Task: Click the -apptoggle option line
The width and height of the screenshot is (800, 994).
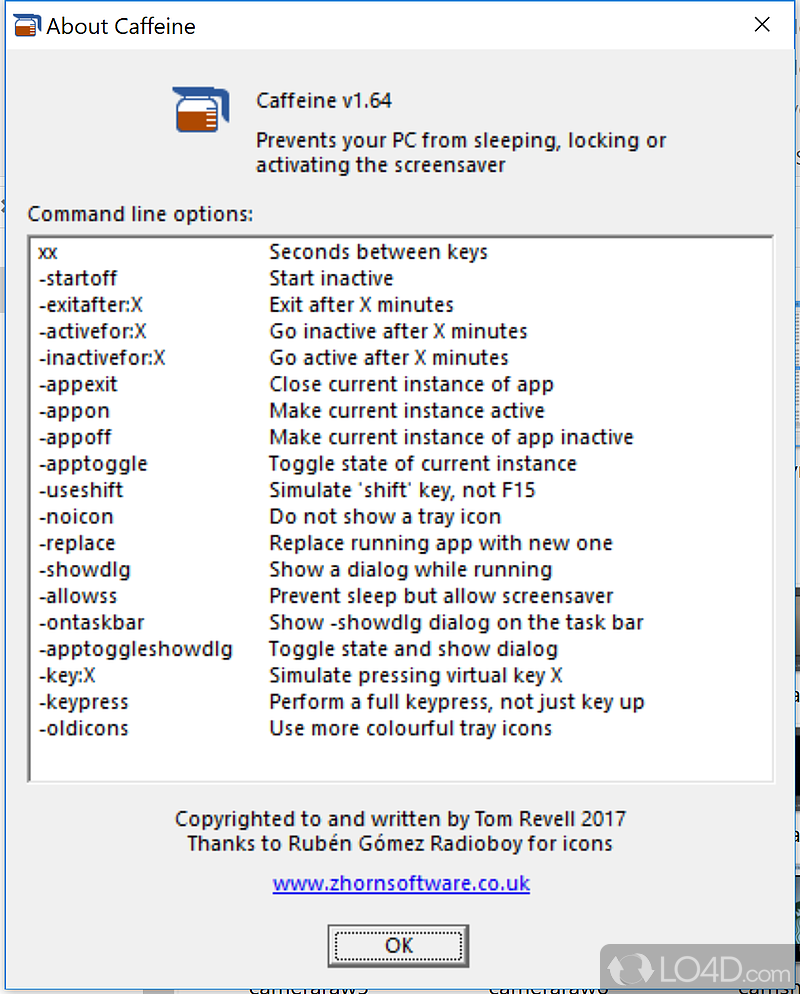Action: click(93, 463)
